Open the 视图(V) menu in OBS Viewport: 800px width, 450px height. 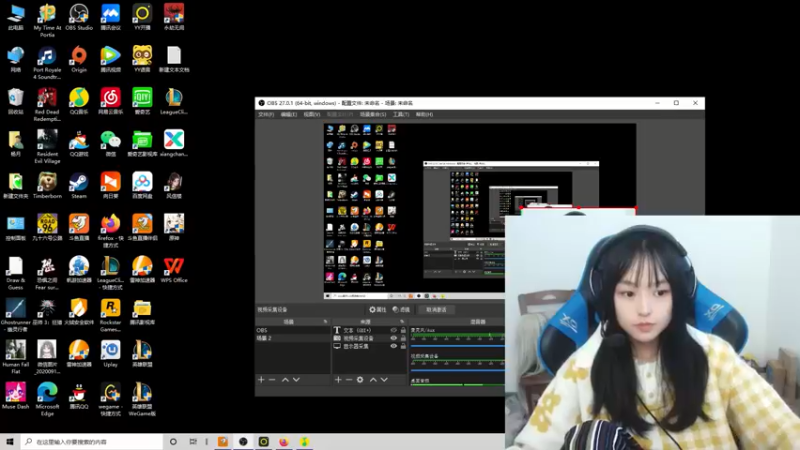click(312, 114)
